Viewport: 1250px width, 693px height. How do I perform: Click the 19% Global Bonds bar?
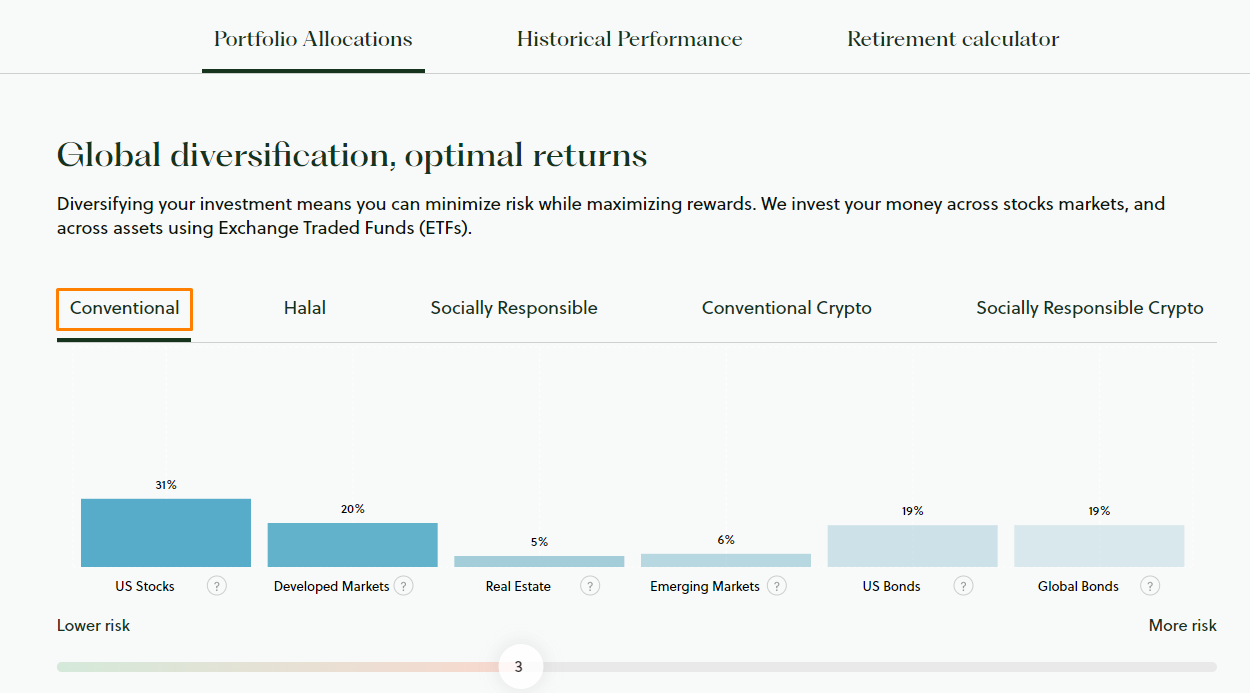coord(1099,546)
